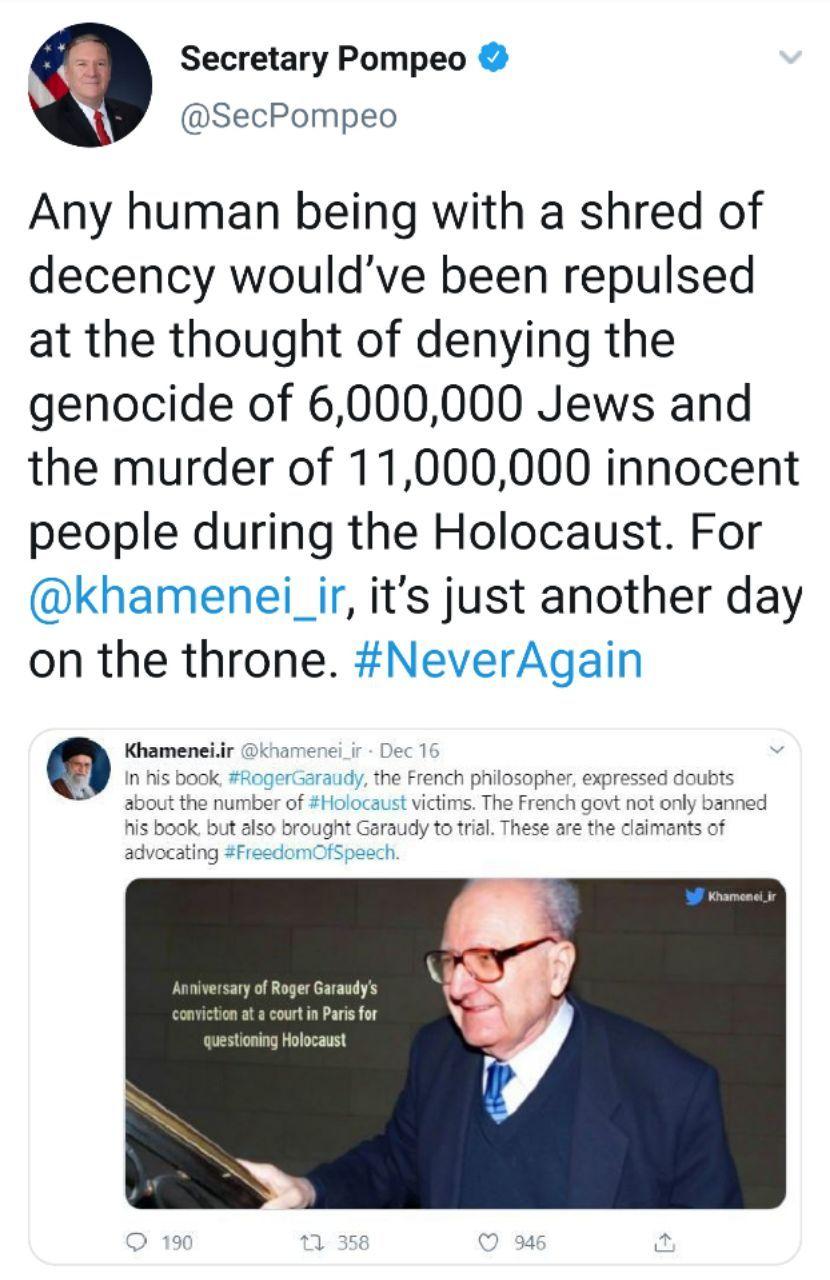The width and height of the screenshot is (830, 1280).
Task: Expand the quoted tweet's options chevron
Action: tap(776, 749)
